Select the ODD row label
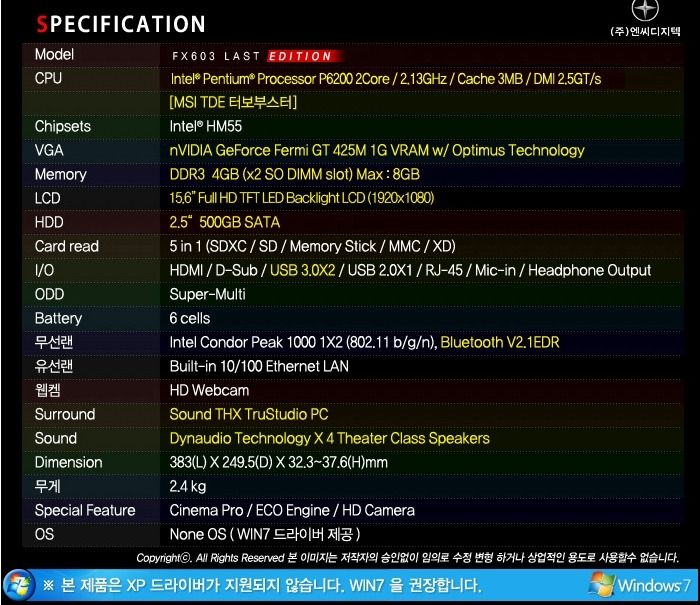This screenshot has height=605, width=700. [x=49, y=295]
